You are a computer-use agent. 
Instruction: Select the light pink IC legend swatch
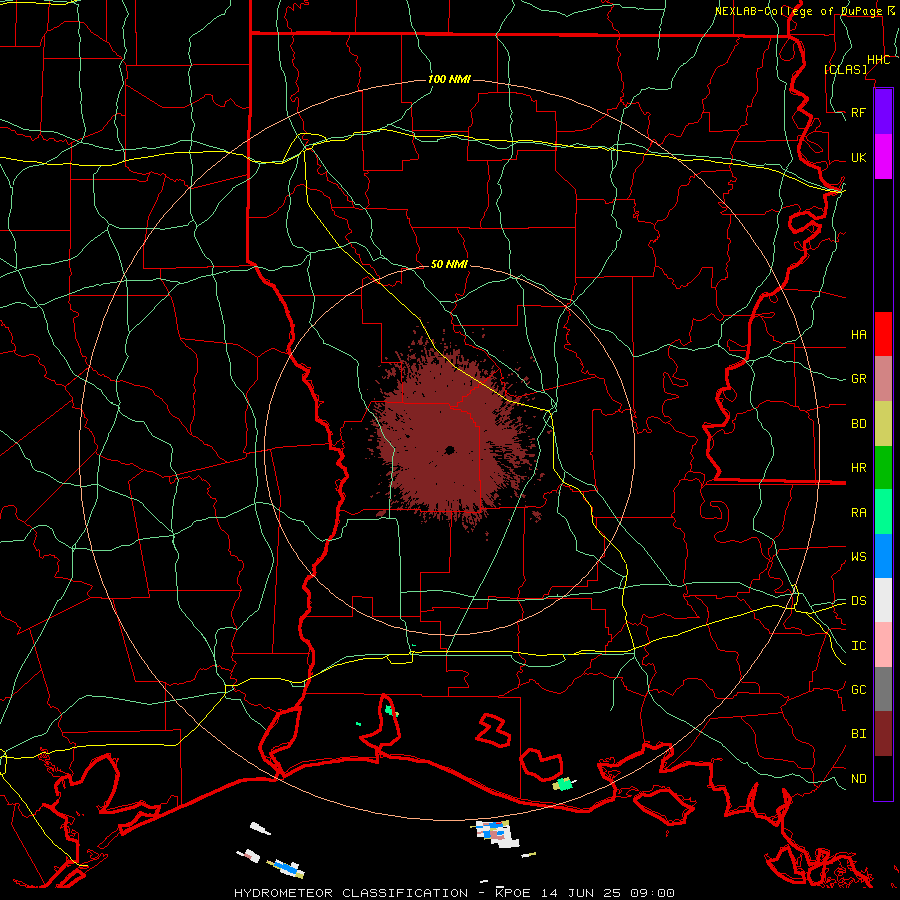click(x=883, y=645)
